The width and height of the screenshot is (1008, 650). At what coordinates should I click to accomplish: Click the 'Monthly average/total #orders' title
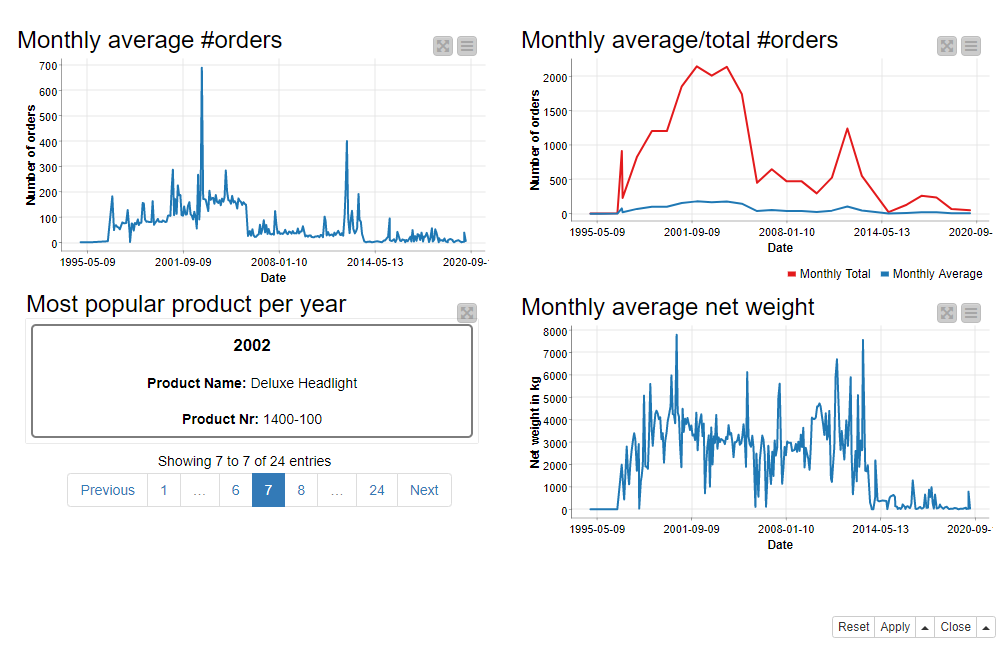680,40
